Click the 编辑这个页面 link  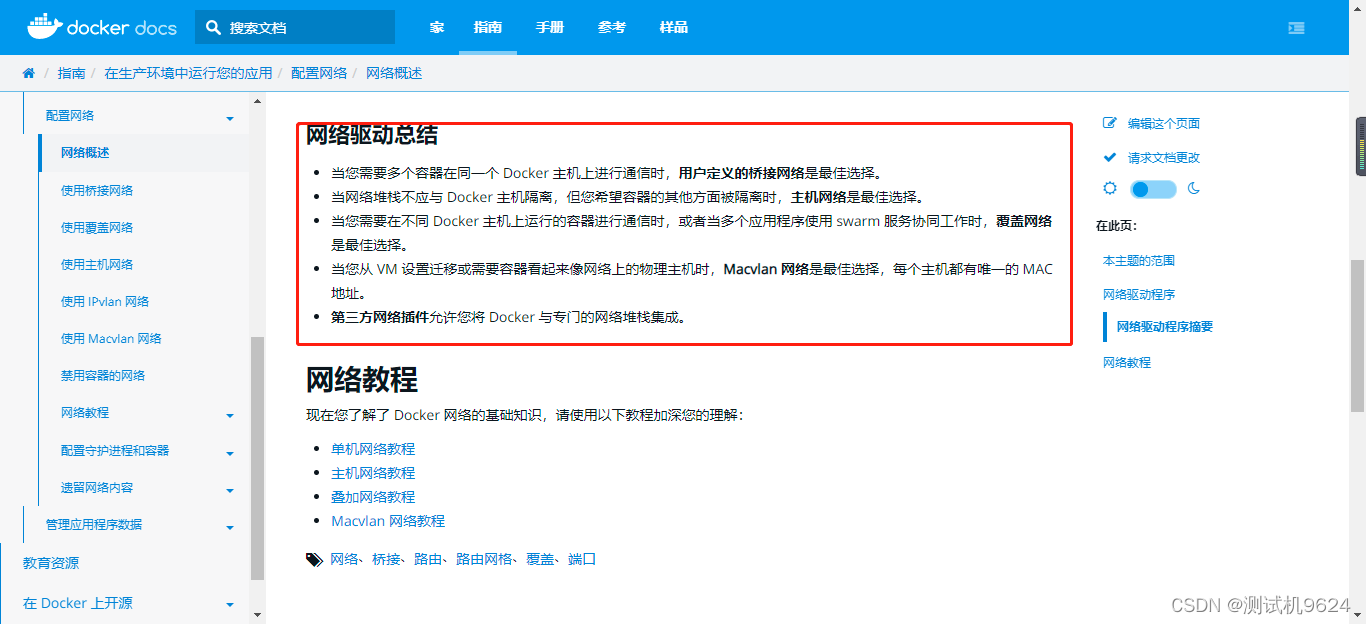tap(1164, 123)
